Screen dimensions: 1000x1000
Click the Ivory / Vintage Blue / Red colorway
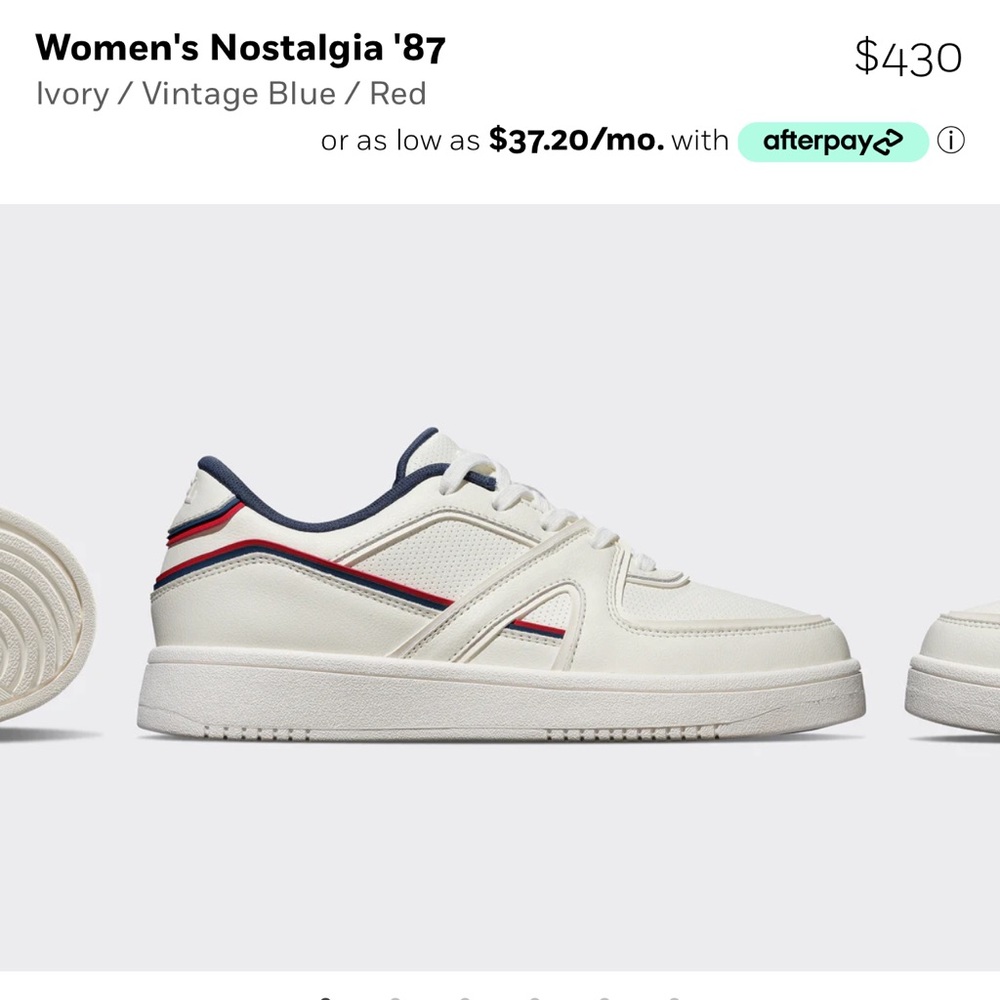(x=231, y=94)
